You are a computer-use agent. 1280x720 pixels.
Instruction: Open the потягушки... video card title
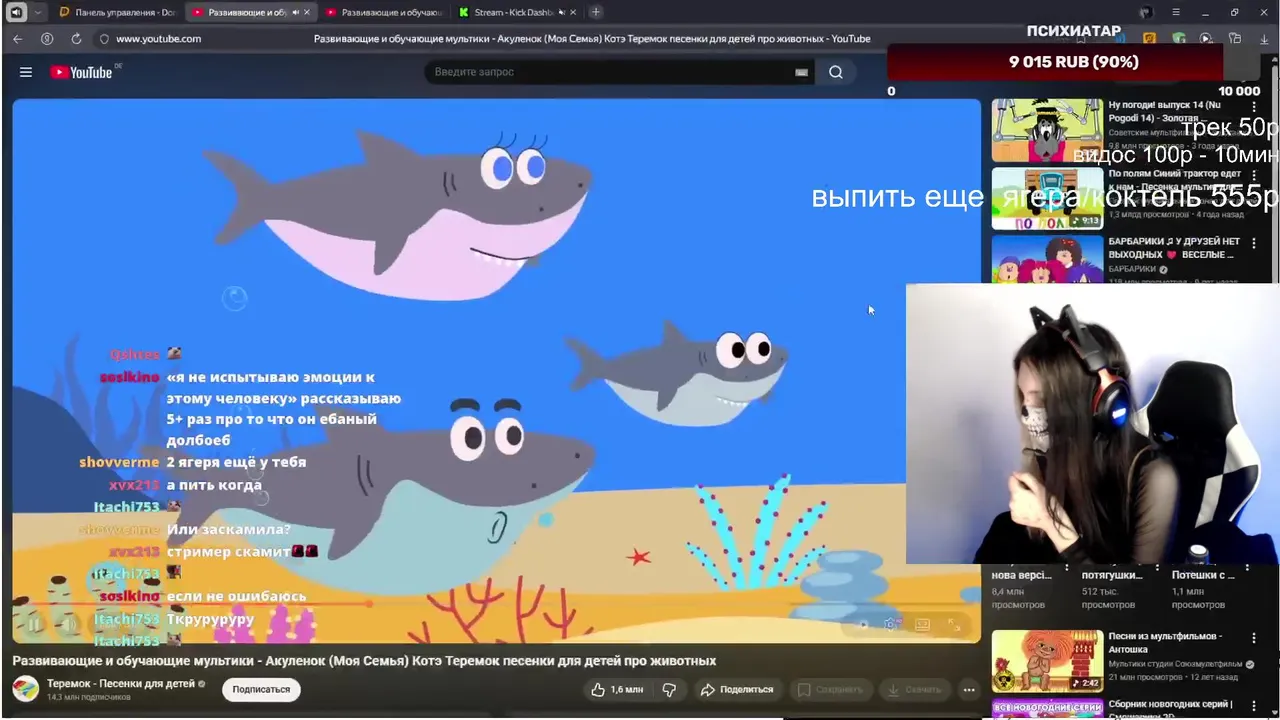tap(1112, 575)
